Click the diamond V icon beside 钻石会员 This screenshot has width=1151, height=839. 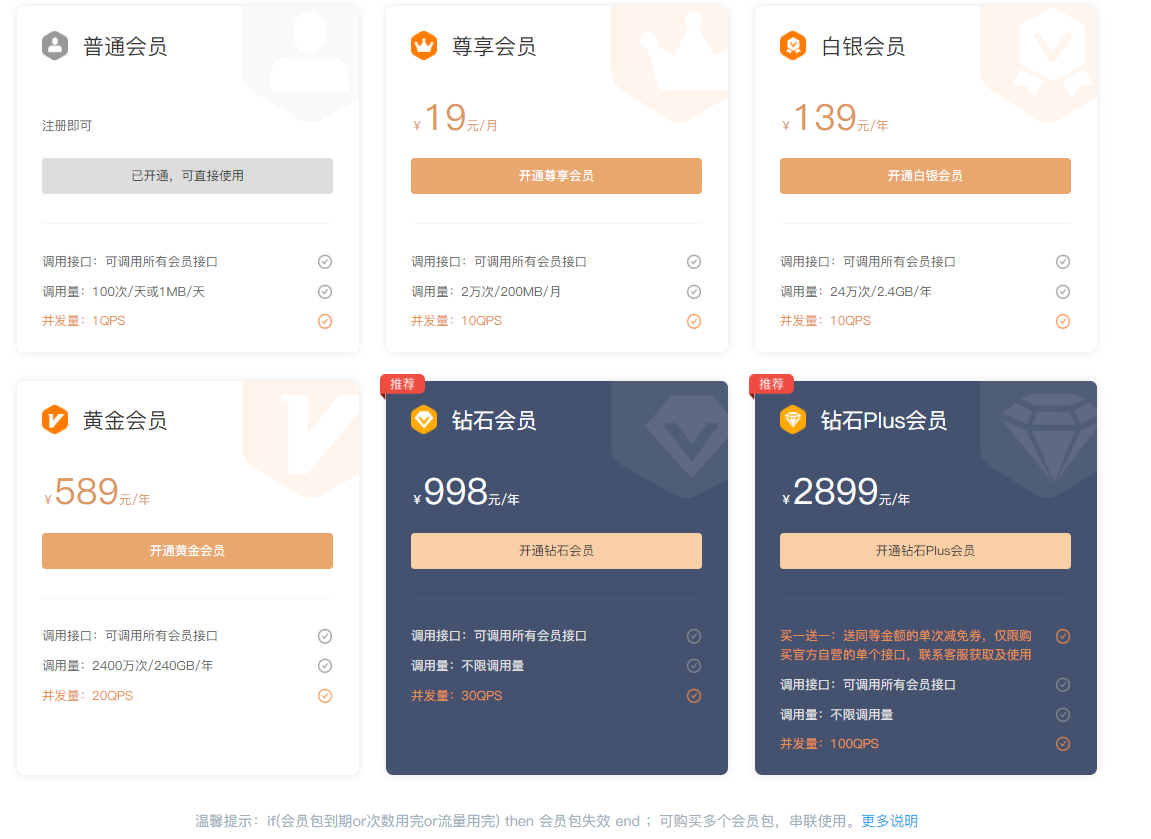(x=424, y=420)
